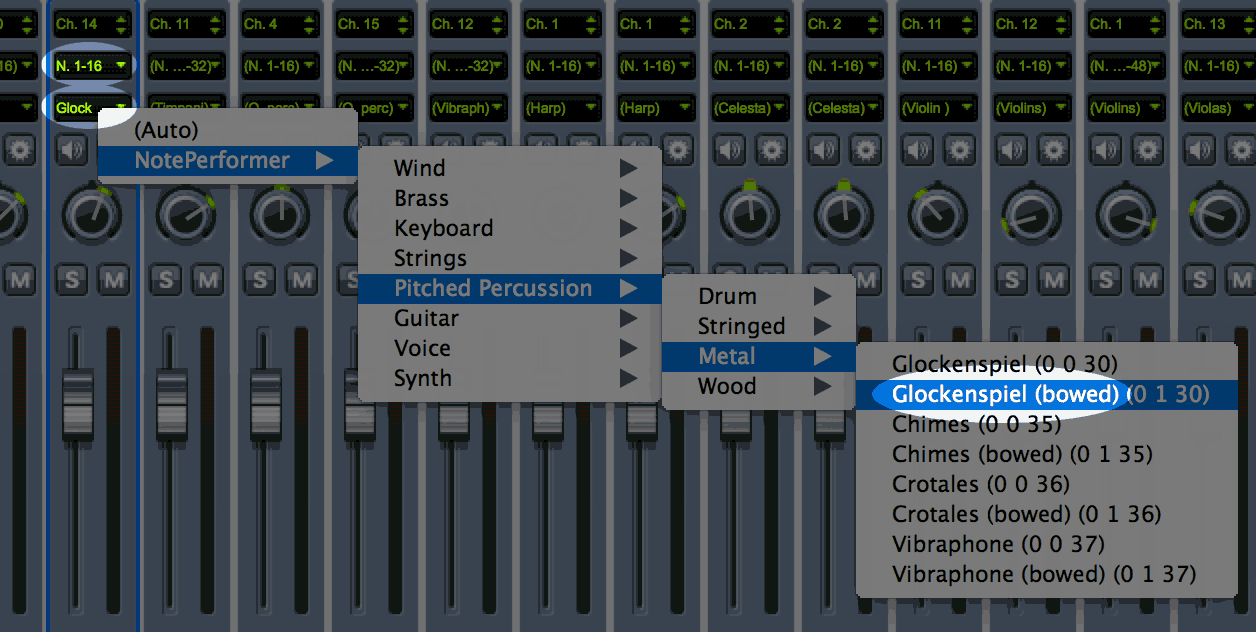
Task: Open the (Violas) sound dropdown
Action: (1218, 108)
